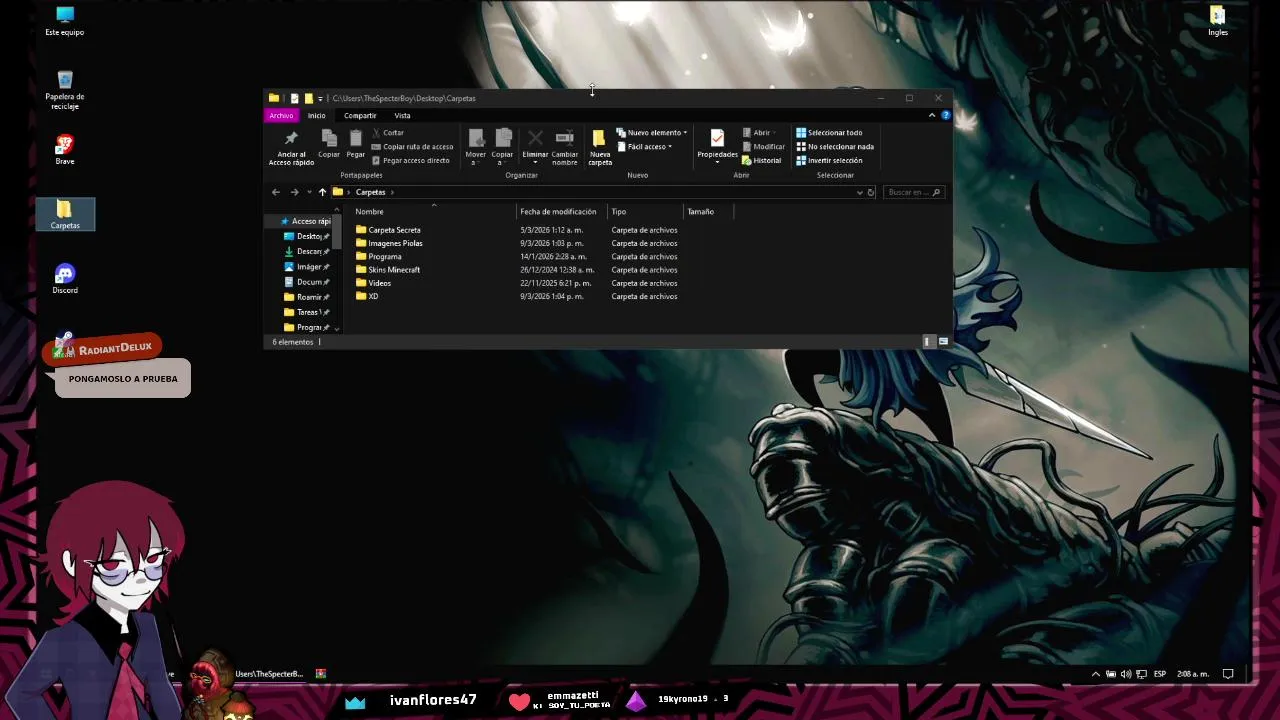This screenshot has width=1280, height=720.
Task: Open the recent locations dropdown arrow
Action: 309,192
